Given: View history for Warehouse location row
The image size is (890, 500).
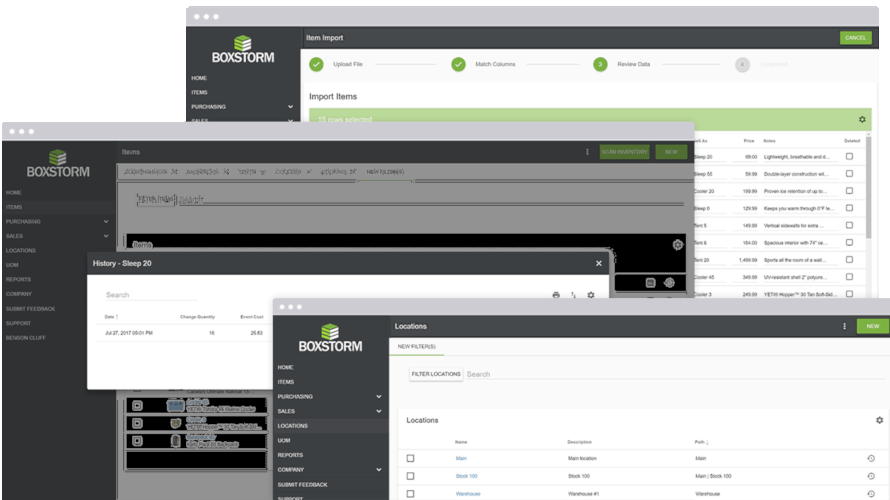Looking at the screenshot, I should coord(871,494).
